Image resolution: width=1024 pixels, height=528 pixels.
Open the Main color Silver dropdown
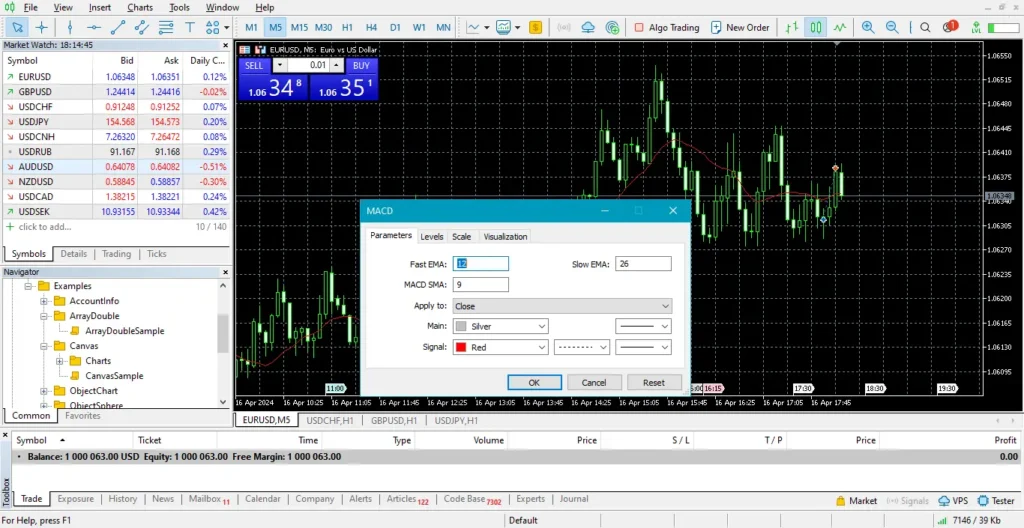(x=500, y=326)
